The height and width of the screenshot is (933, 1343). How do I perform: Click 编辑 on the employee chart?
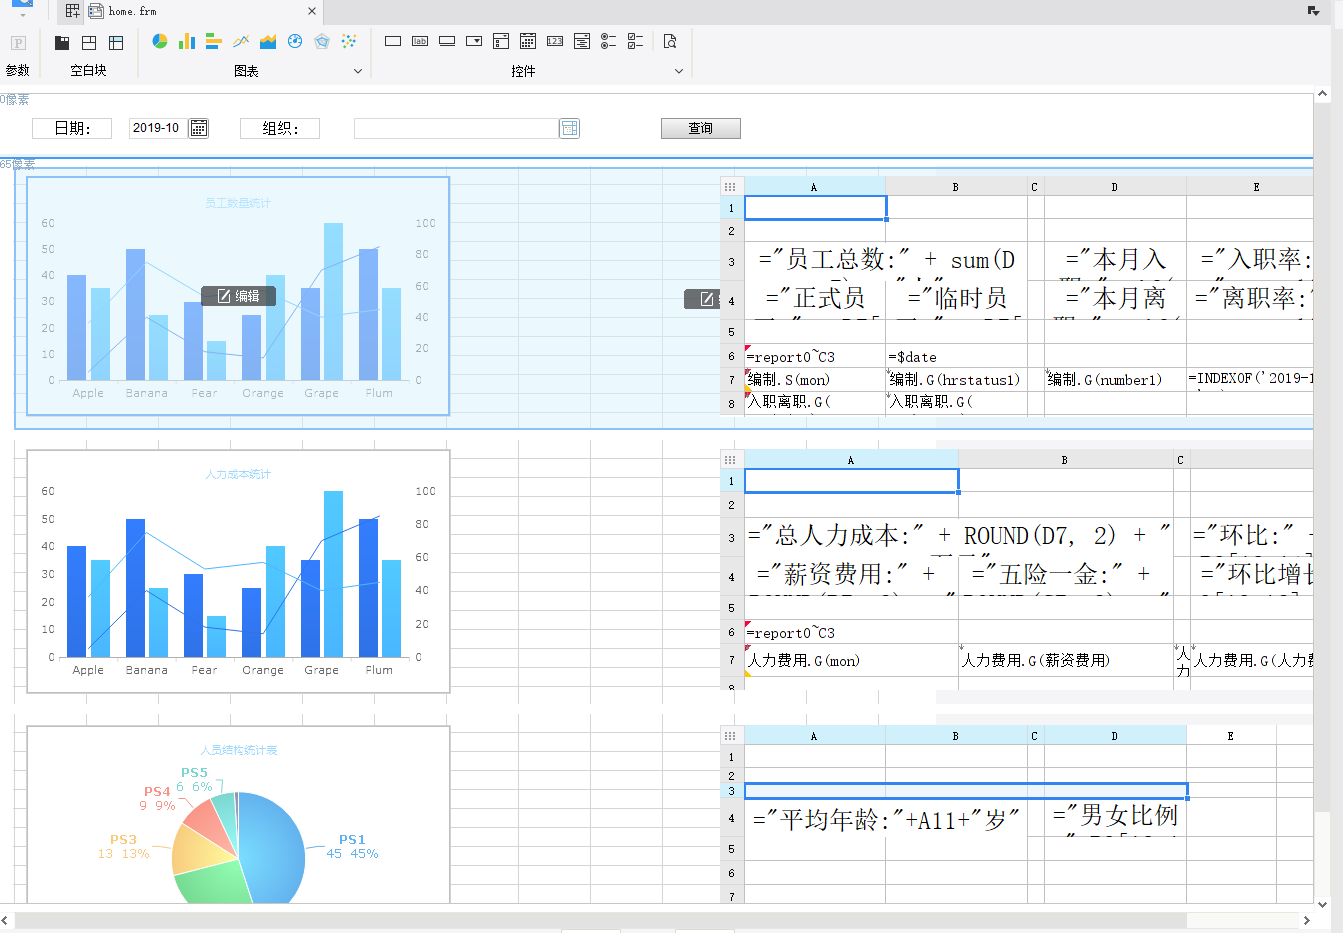pyautogui.click(x=238, y=296)
